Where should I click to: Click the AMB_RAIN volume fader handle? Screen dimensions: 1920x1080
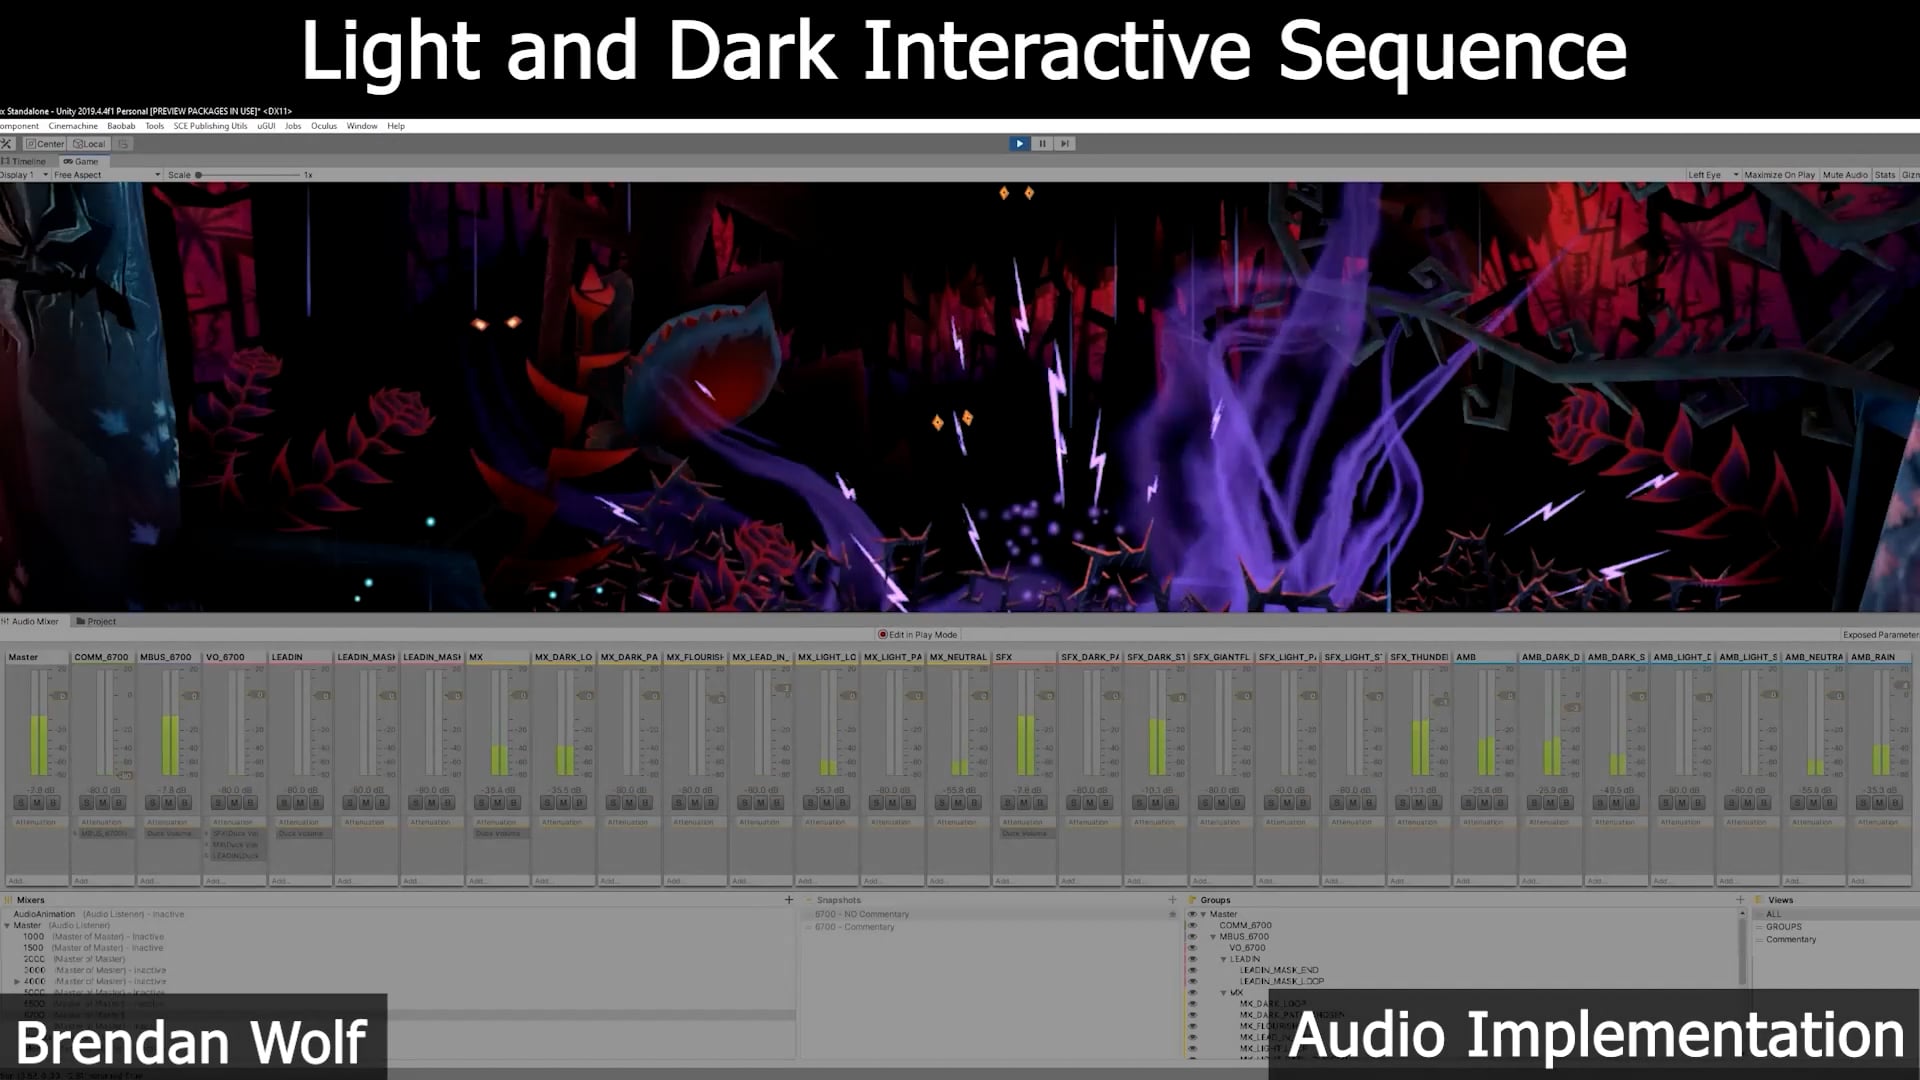pos(1902,685)
